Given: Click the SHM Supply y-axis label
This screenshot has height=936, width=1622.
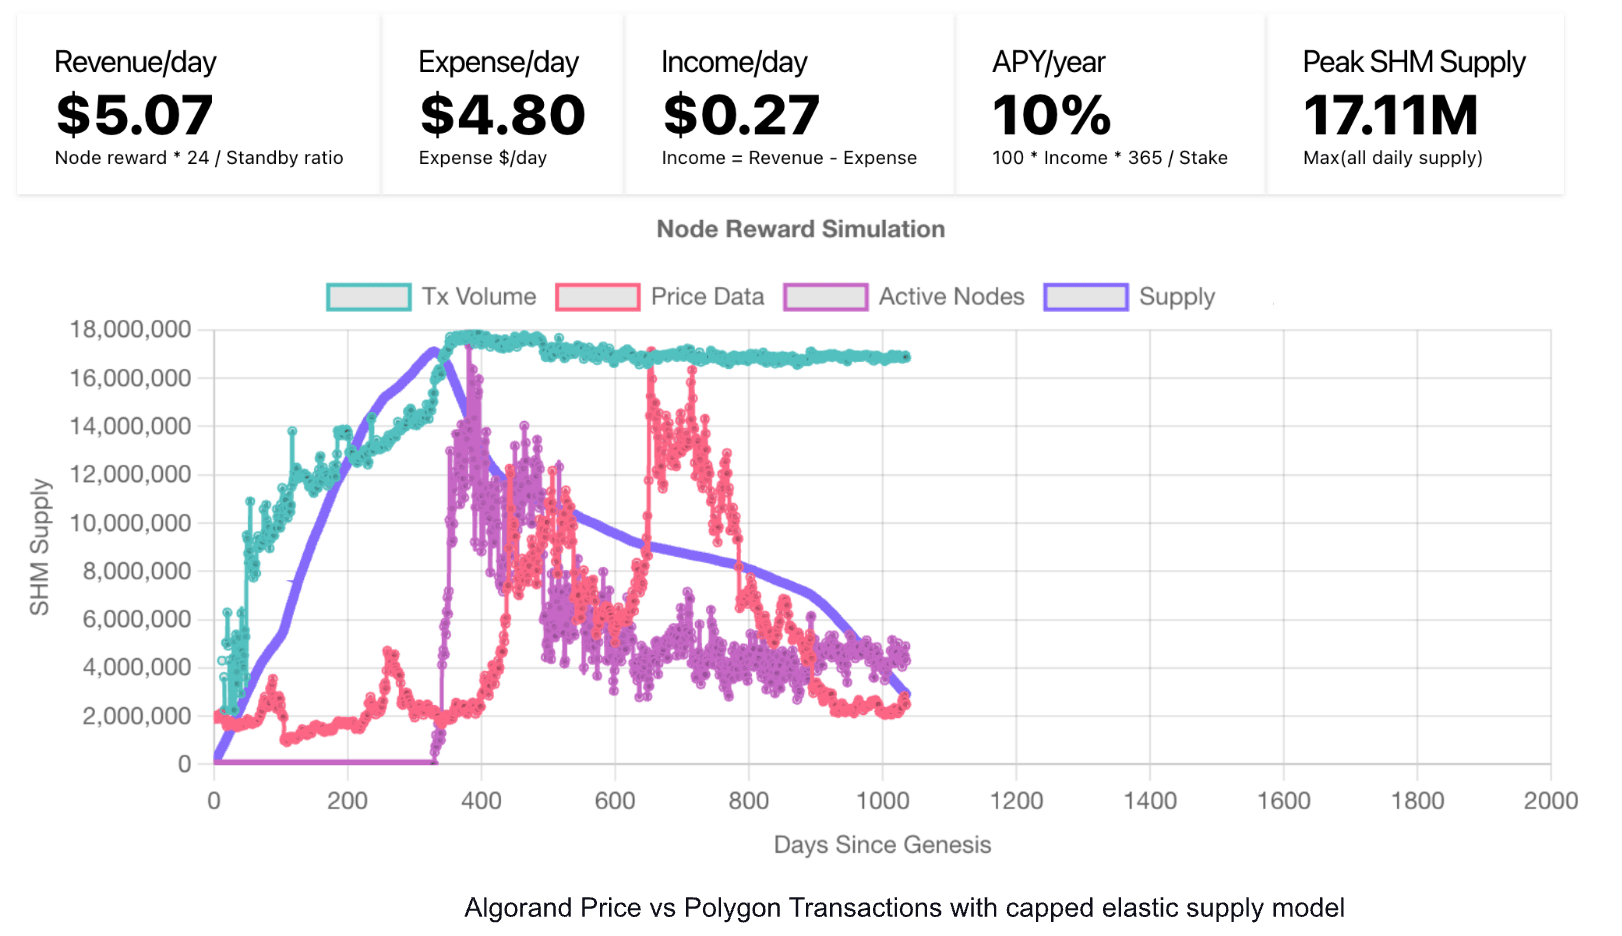Looking at the screenshot, I should 39,547.
